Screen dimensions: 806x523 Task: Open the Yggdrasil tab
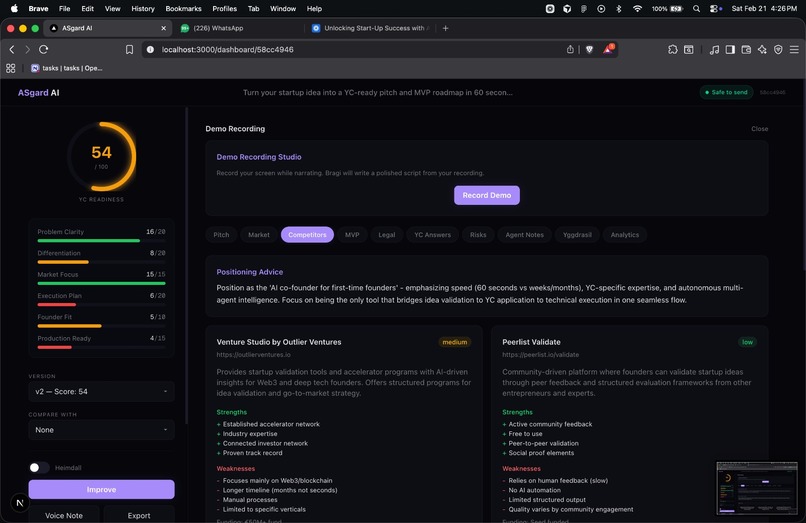577,235
